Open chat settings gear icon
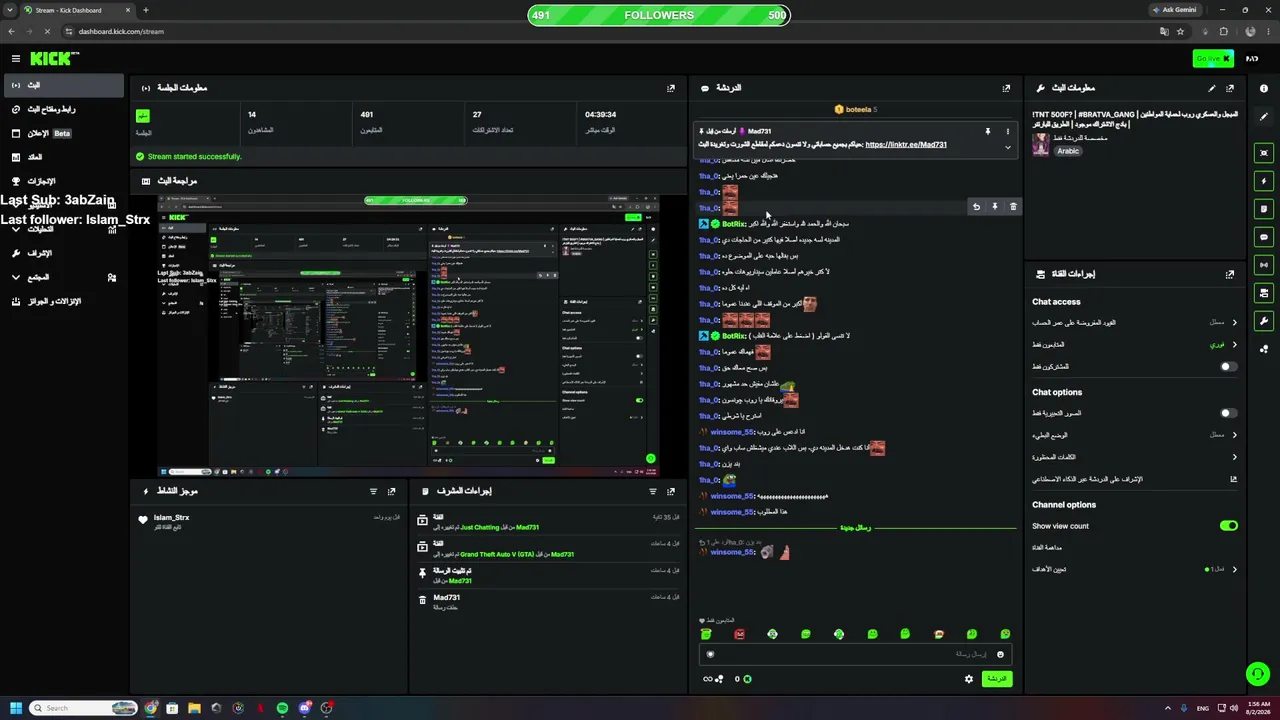The width and height of the screenshot is (1280, 720). (968, 679)
